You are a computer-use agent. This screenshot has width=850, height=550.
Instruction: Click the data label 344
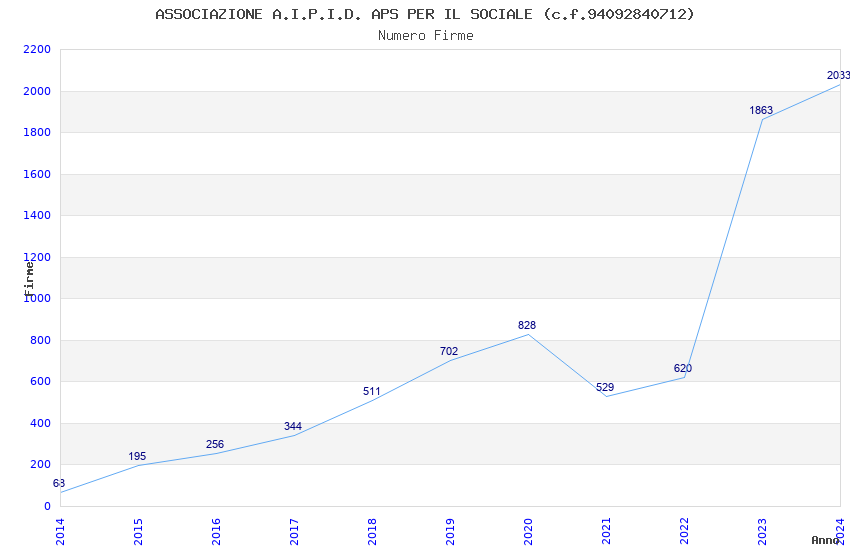tap(293, 426)
